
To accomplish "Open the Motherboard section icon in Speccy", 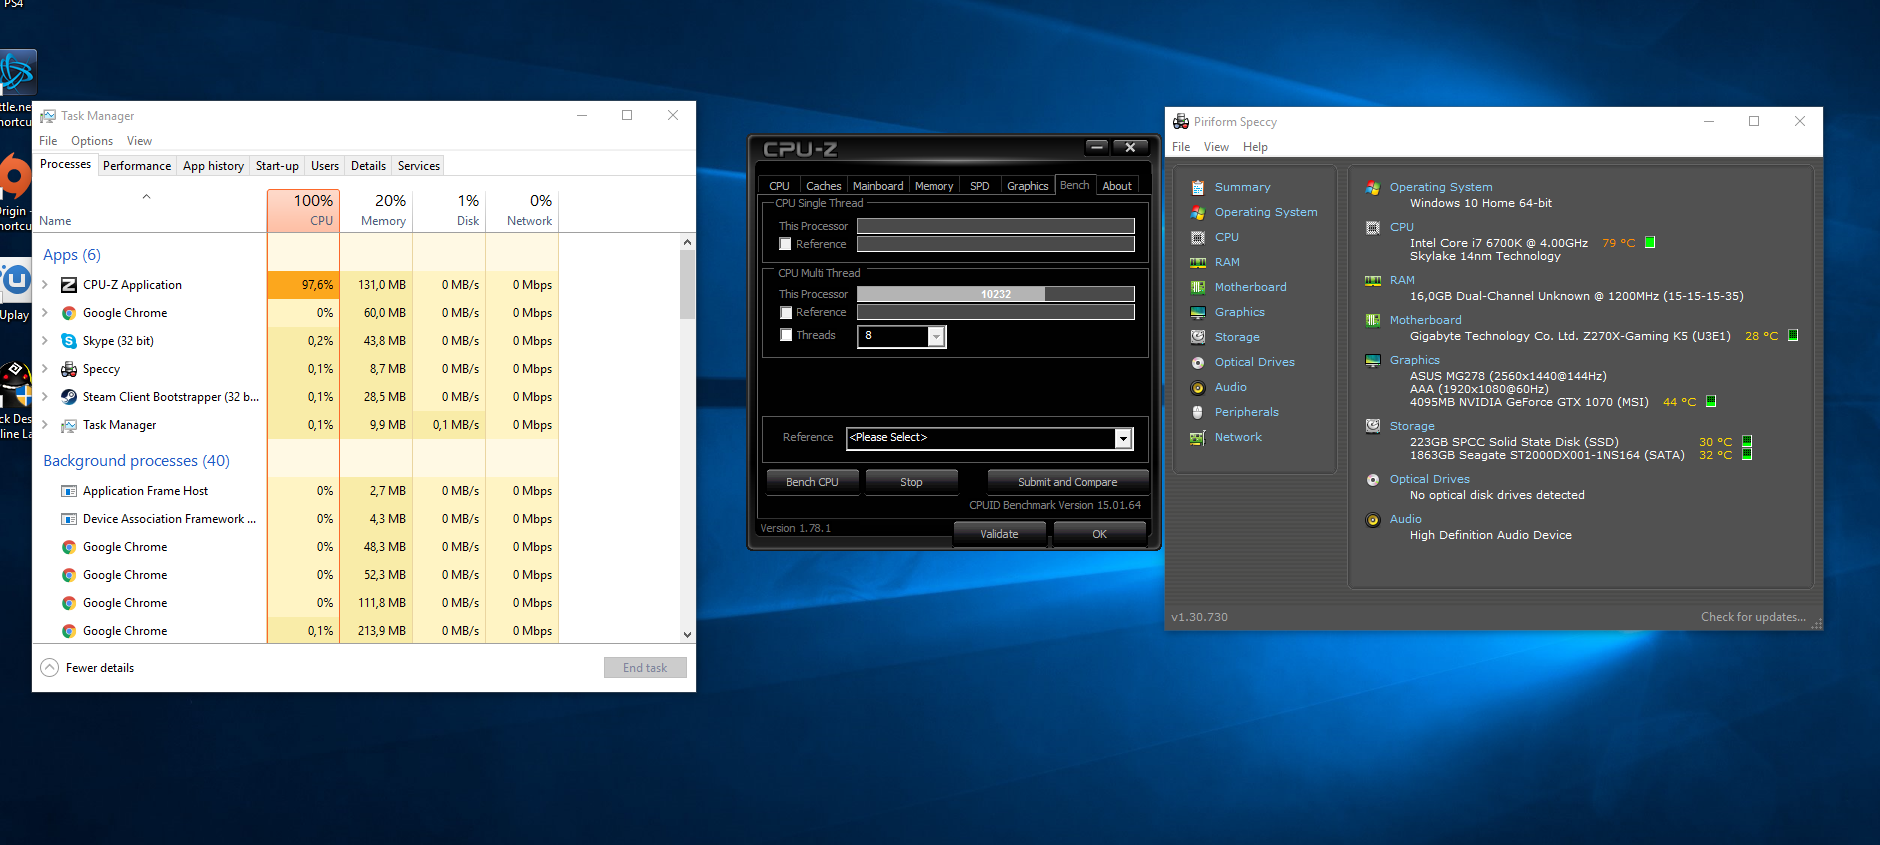I will pyautogui.click(x=1197, y=287).
